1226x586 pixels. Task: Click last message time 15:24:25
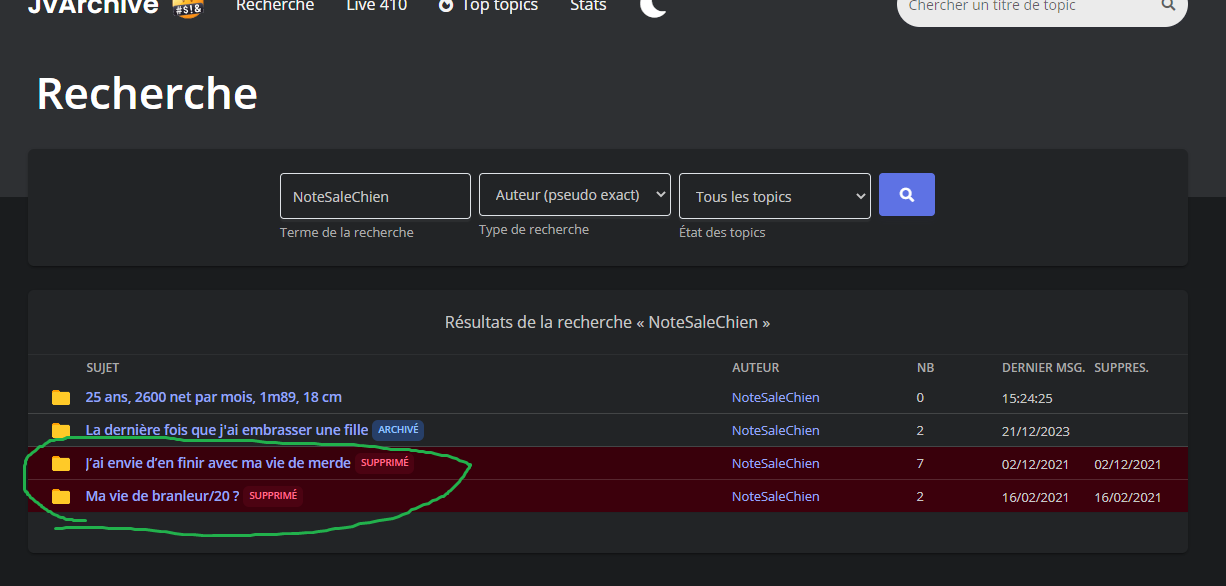(1027, 398)
